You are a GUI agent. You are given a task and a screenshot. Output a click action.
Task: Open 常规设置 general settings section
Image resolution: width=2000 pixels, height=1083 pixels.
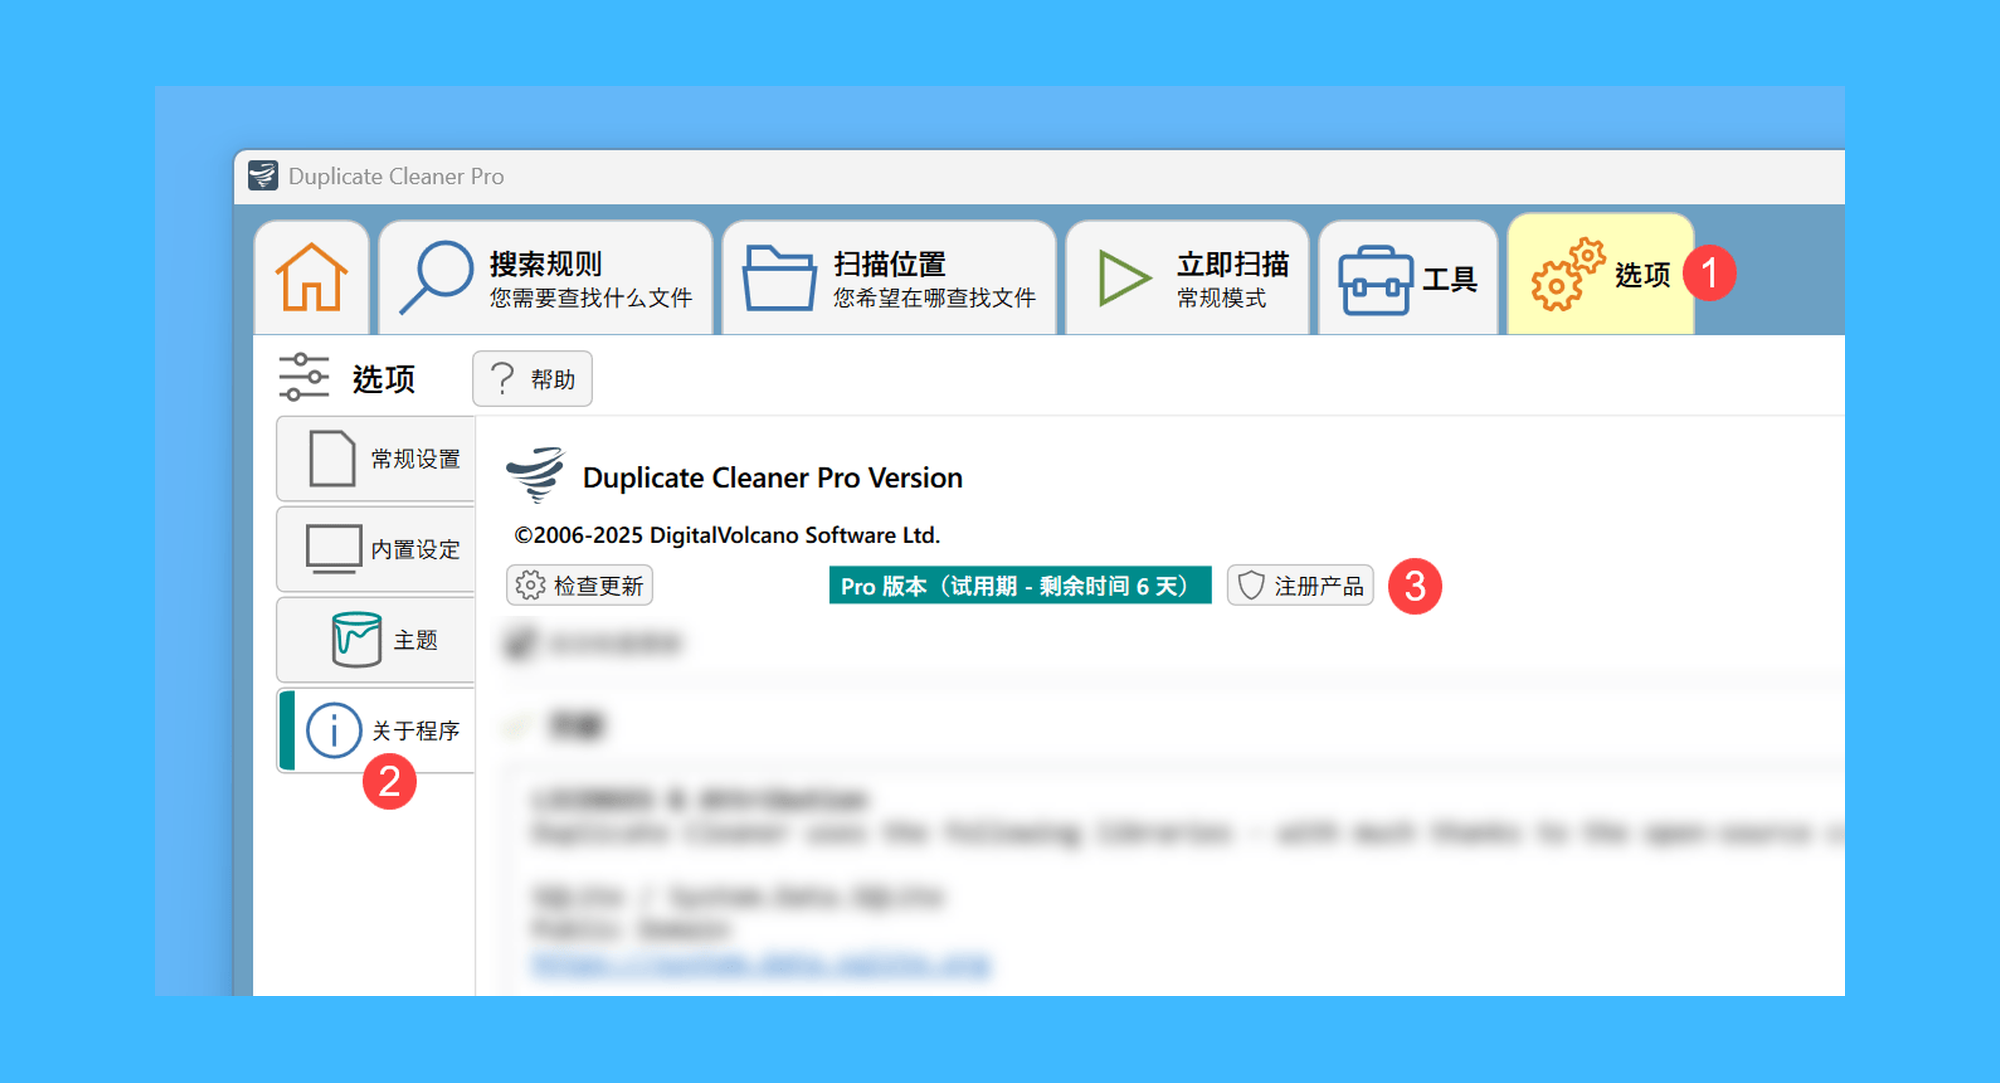pyautogui.click(x=376, y=459)
